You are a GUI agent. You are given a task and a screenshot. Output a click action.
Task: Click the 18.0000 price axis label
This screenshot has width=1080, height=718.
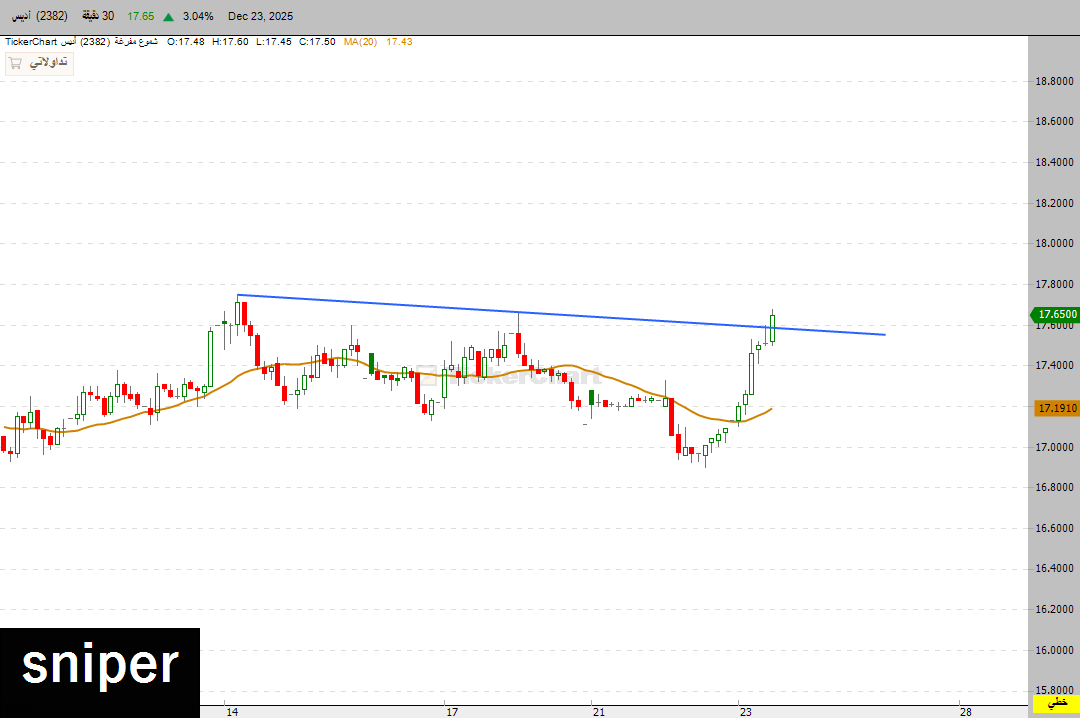pos(1054,243)
